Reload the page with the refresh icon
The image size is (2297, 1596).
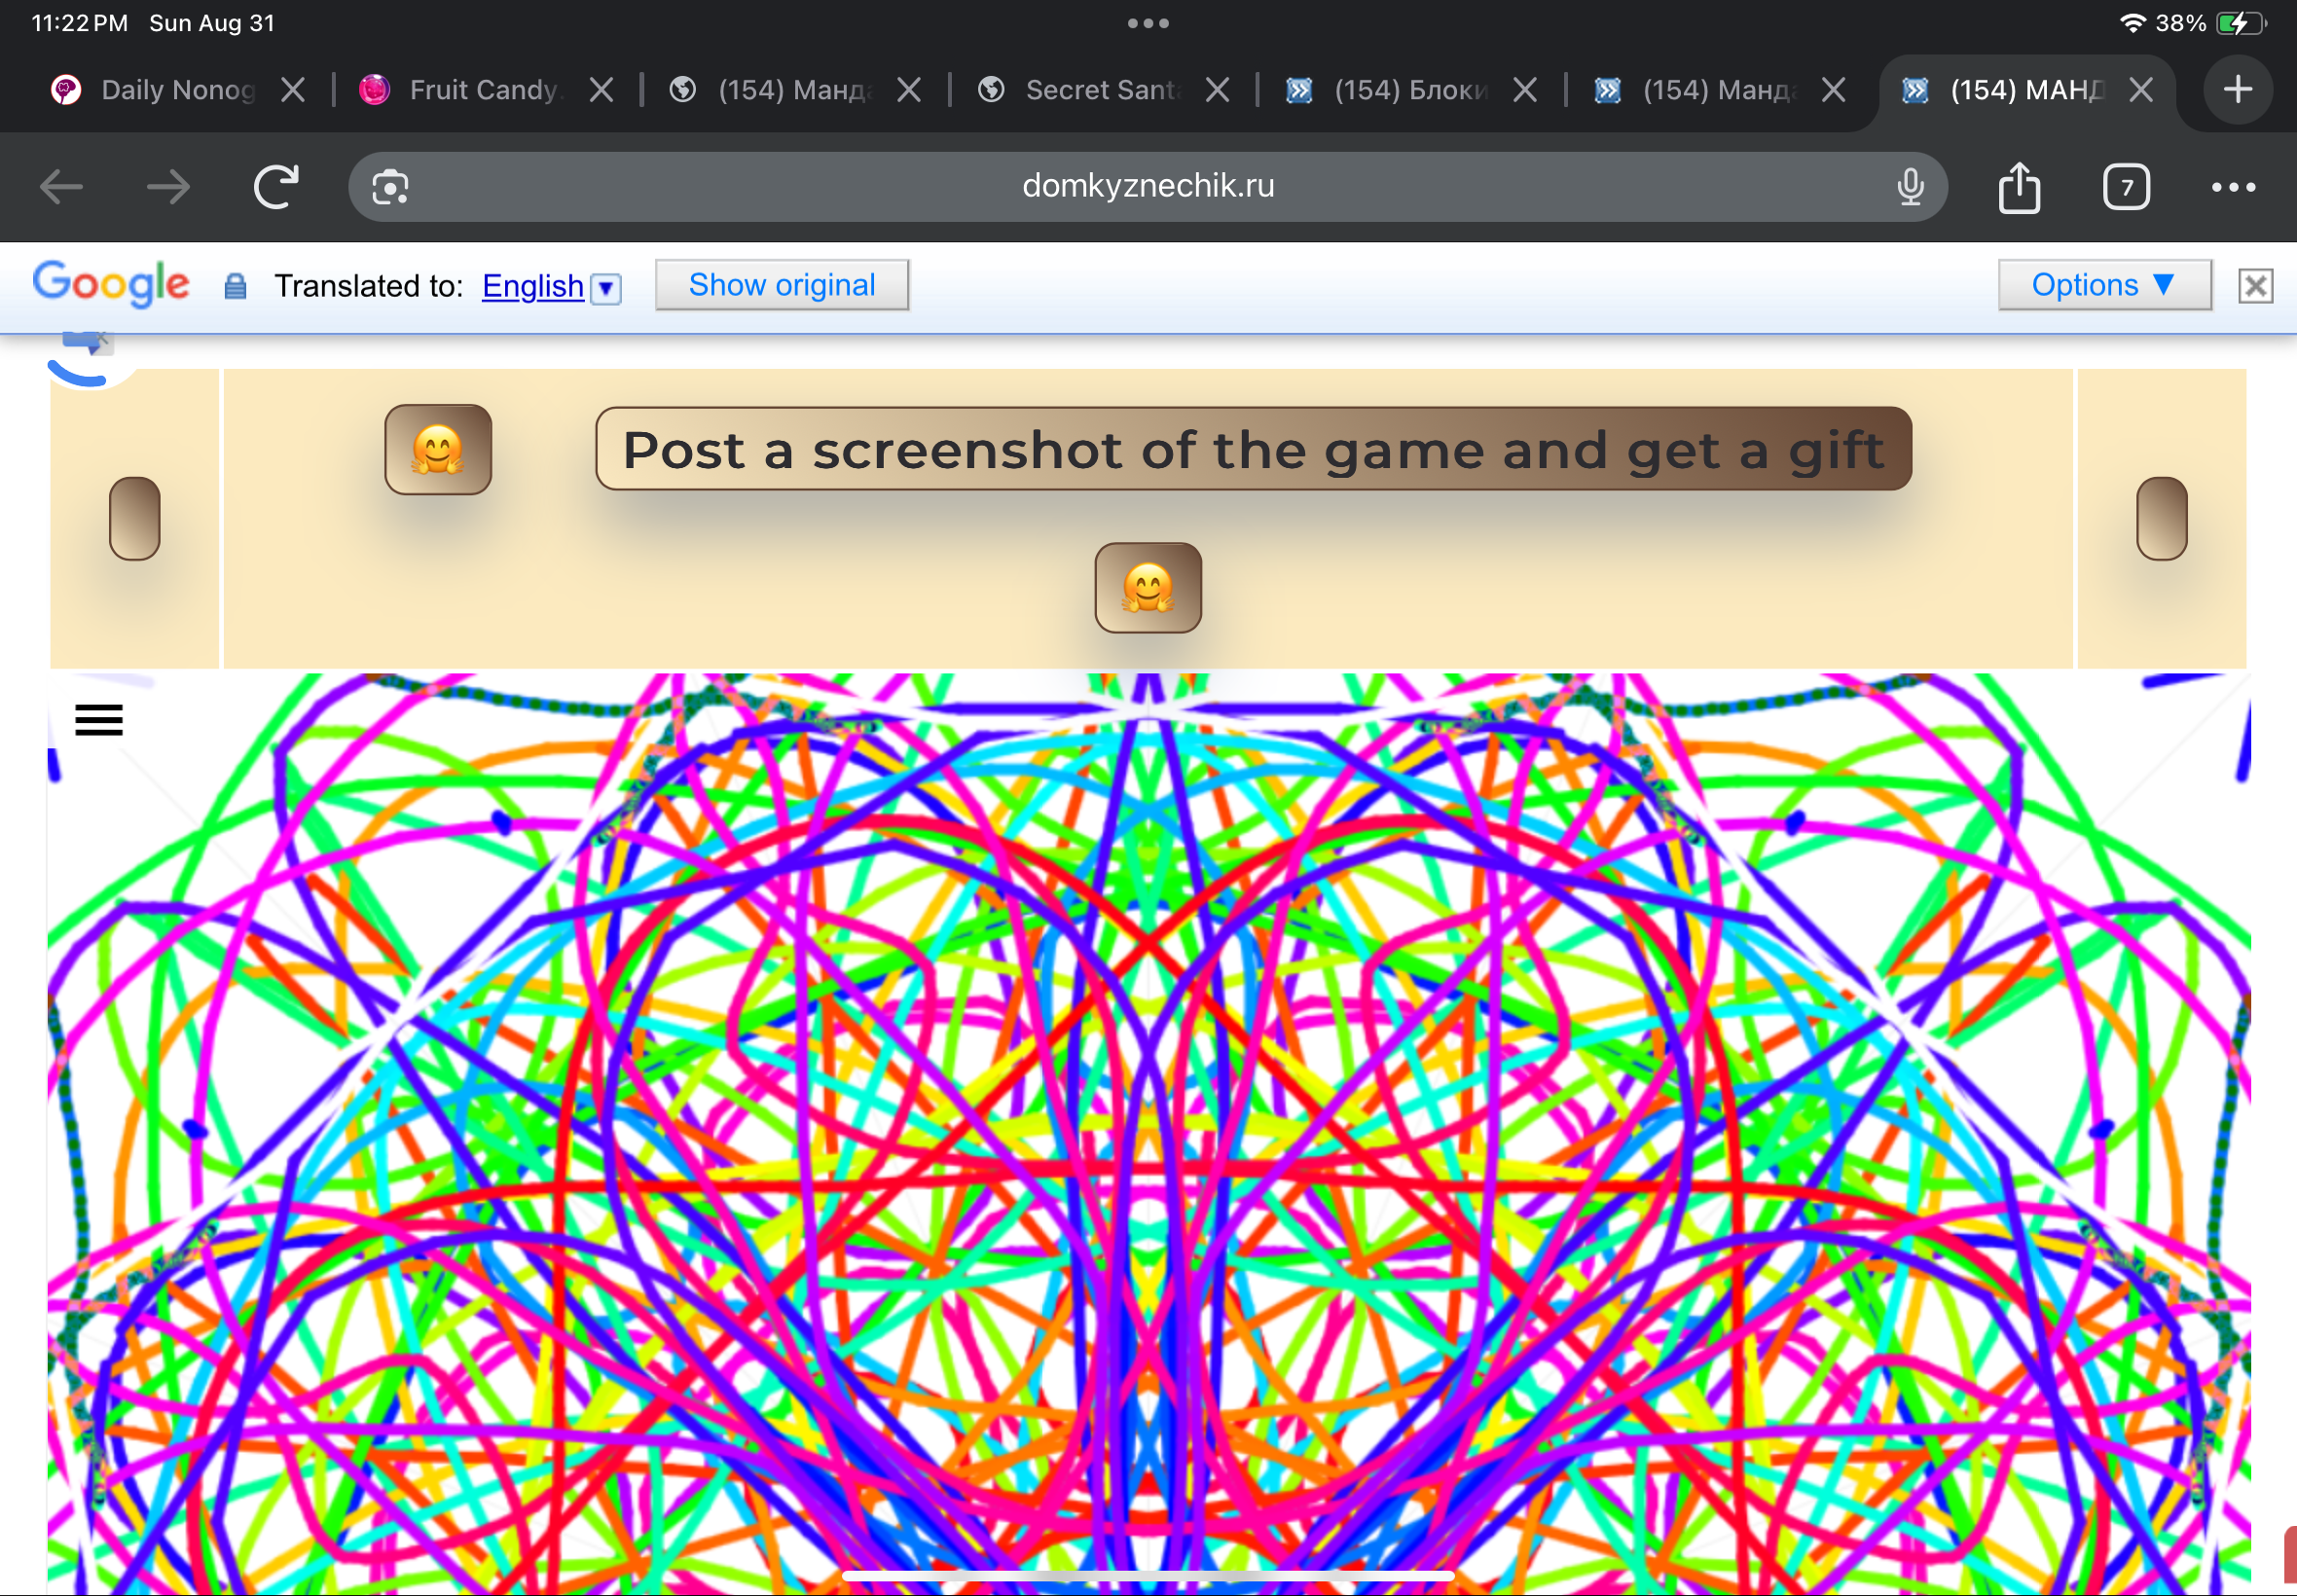point(276,187)
